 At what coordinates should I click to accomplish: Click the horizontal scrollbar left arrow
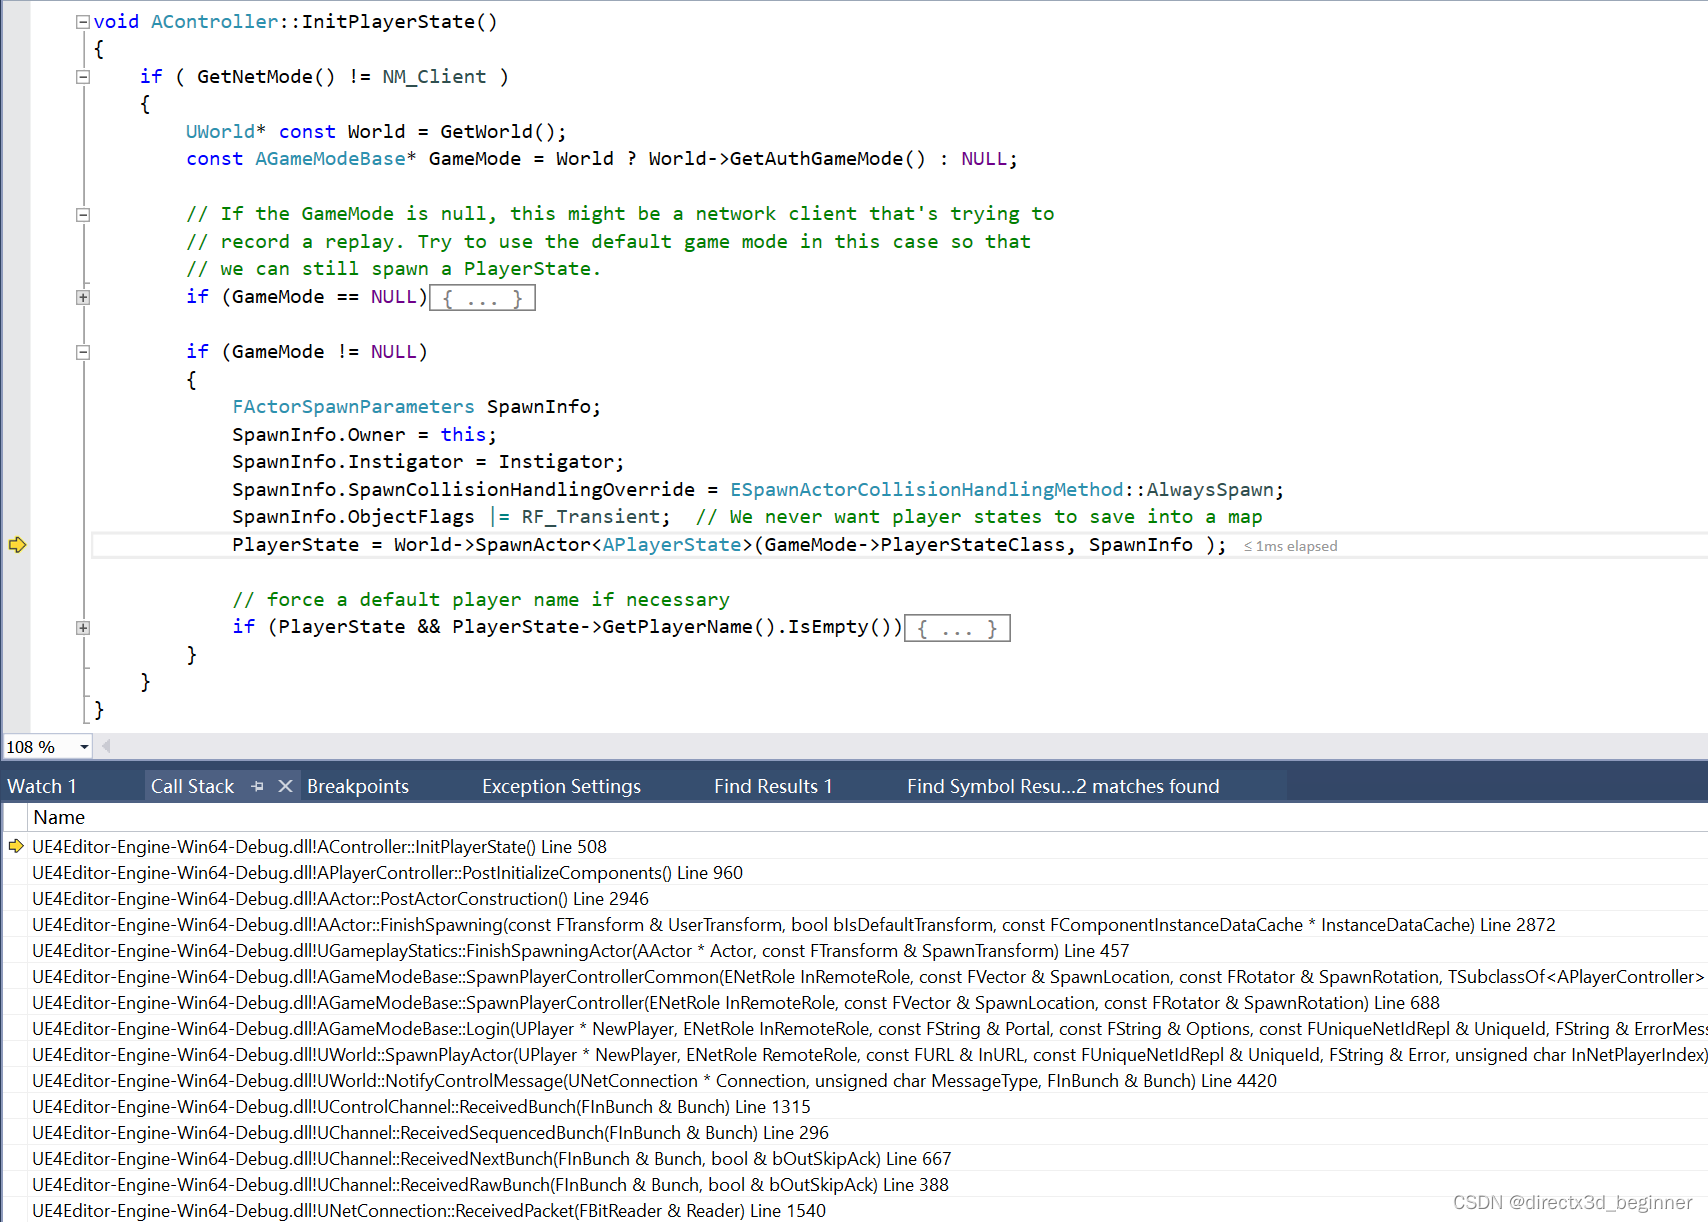106,746
